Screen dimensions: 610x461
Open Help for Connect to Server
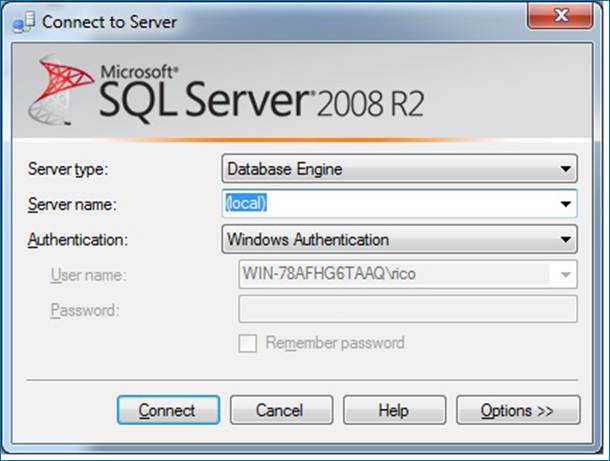coord(394,410)
